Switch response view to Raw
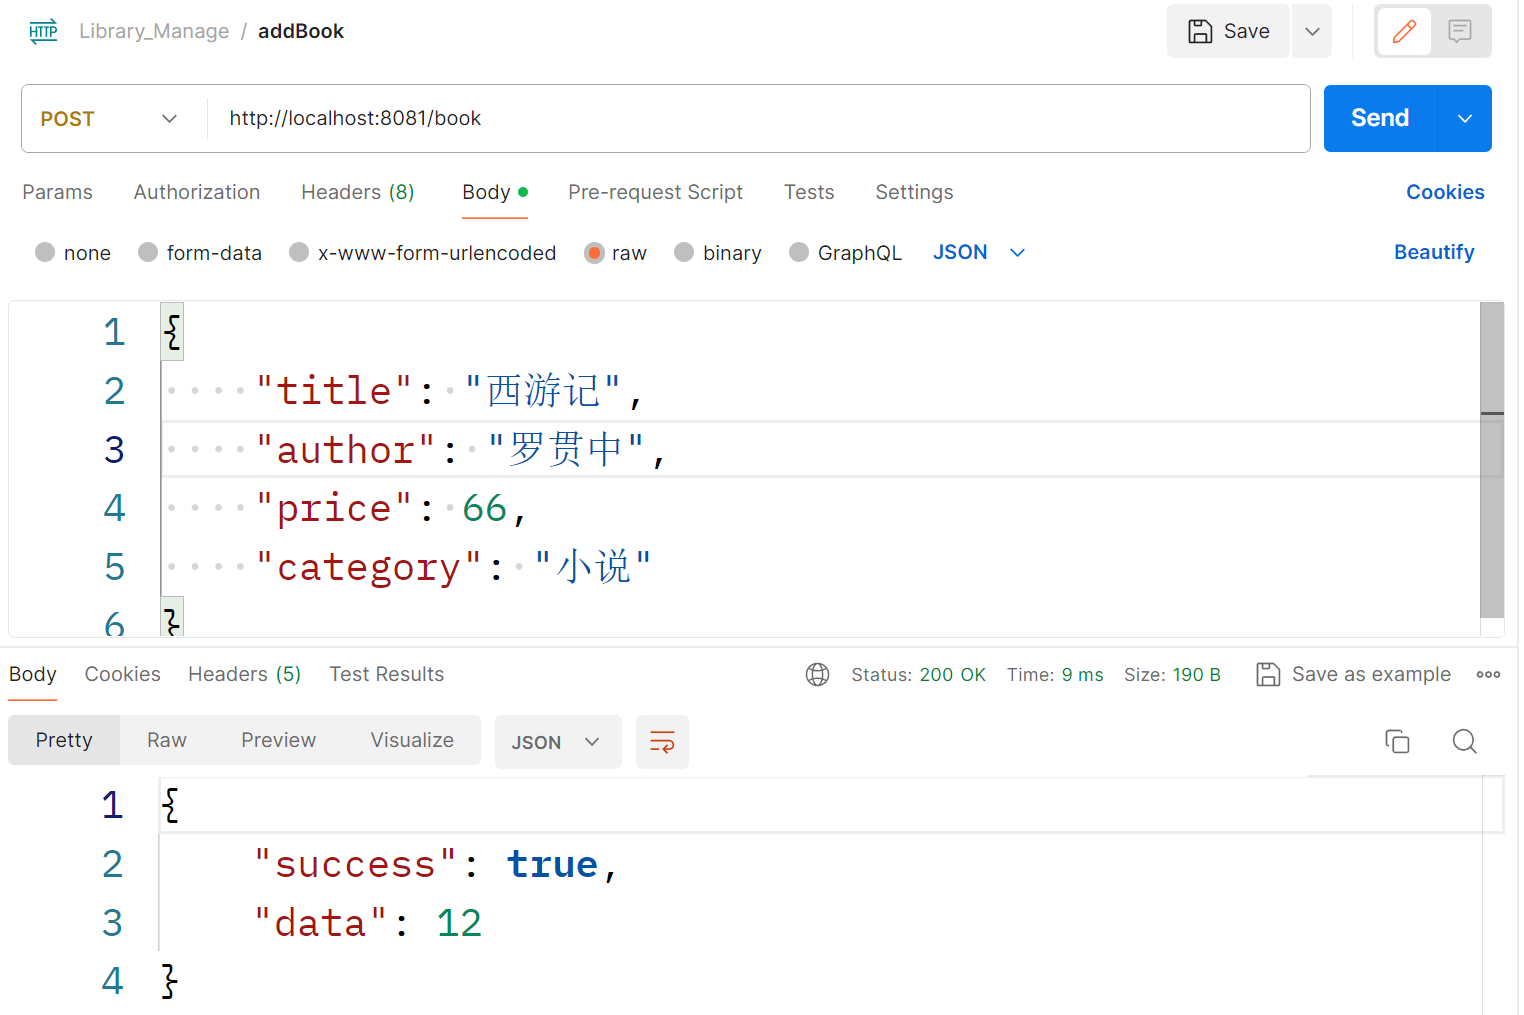The width and height of the screenshot is (1524, 1015). point(167,740)
